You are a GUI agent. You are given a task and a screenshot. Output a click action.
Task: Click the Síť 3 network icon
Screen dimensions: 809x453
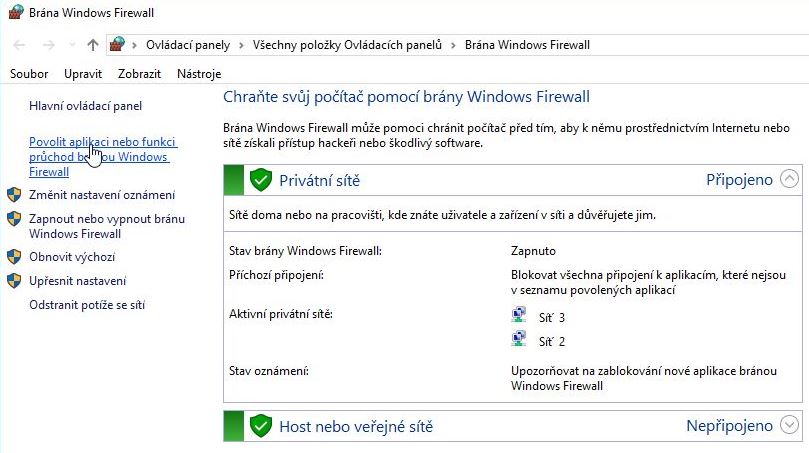tap(519, 315)
